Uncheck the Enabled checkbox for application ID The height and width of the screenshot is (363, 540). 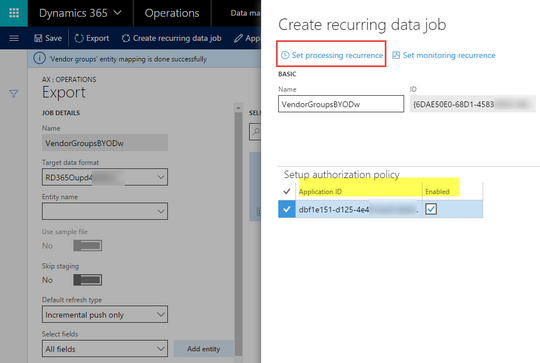coord(431,209)
